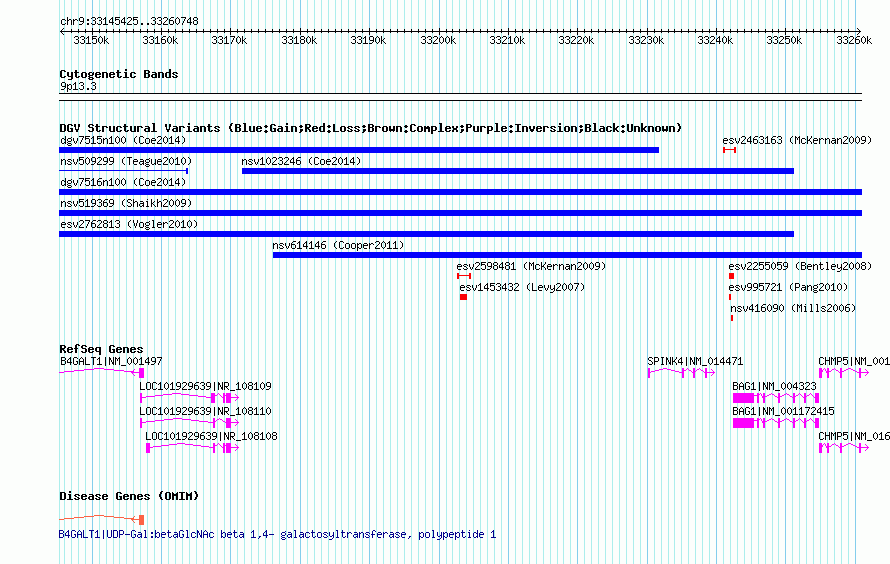Click the 9p13.3 band label
The image size is (890, 564).
pyautogui.click(x=78, y=86)
